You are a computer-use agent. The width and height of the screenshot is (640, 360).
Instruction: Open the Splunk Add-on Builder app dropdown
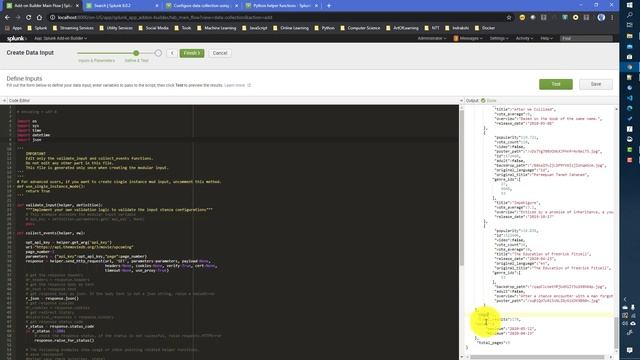point(60,38)
